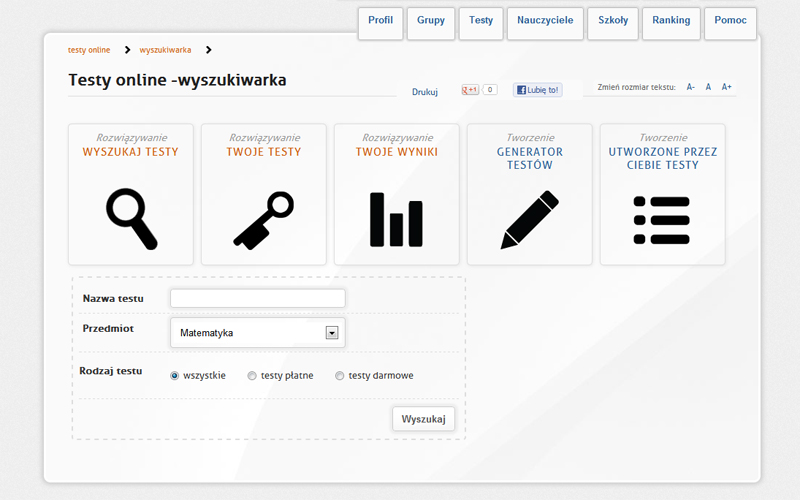Decrease text size with A-
The height and width of the screenshot is (500, 800).
[690, 87]
